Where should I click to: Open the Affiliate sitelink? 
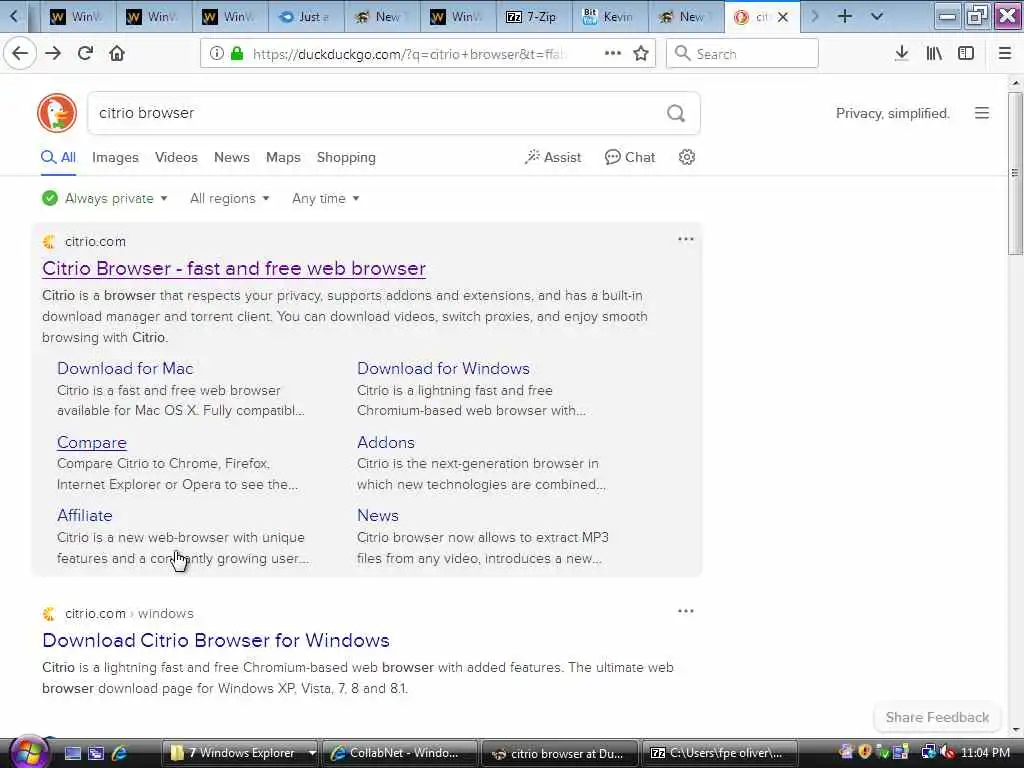click(x=84, y=515)
